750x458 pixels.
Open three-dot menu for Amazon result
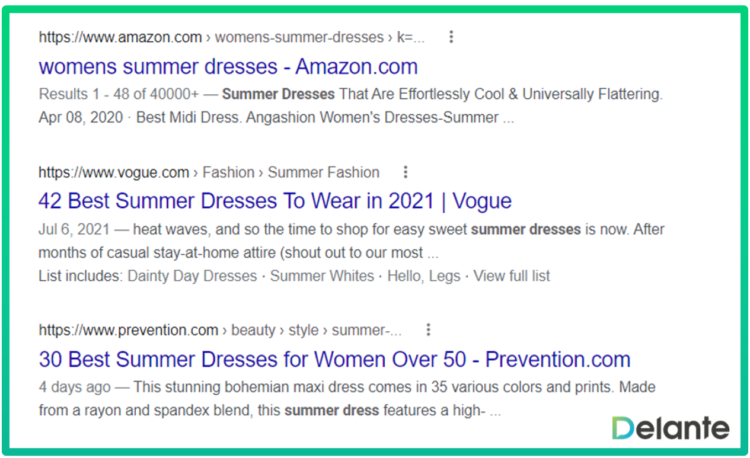click(x=451, y=37)
